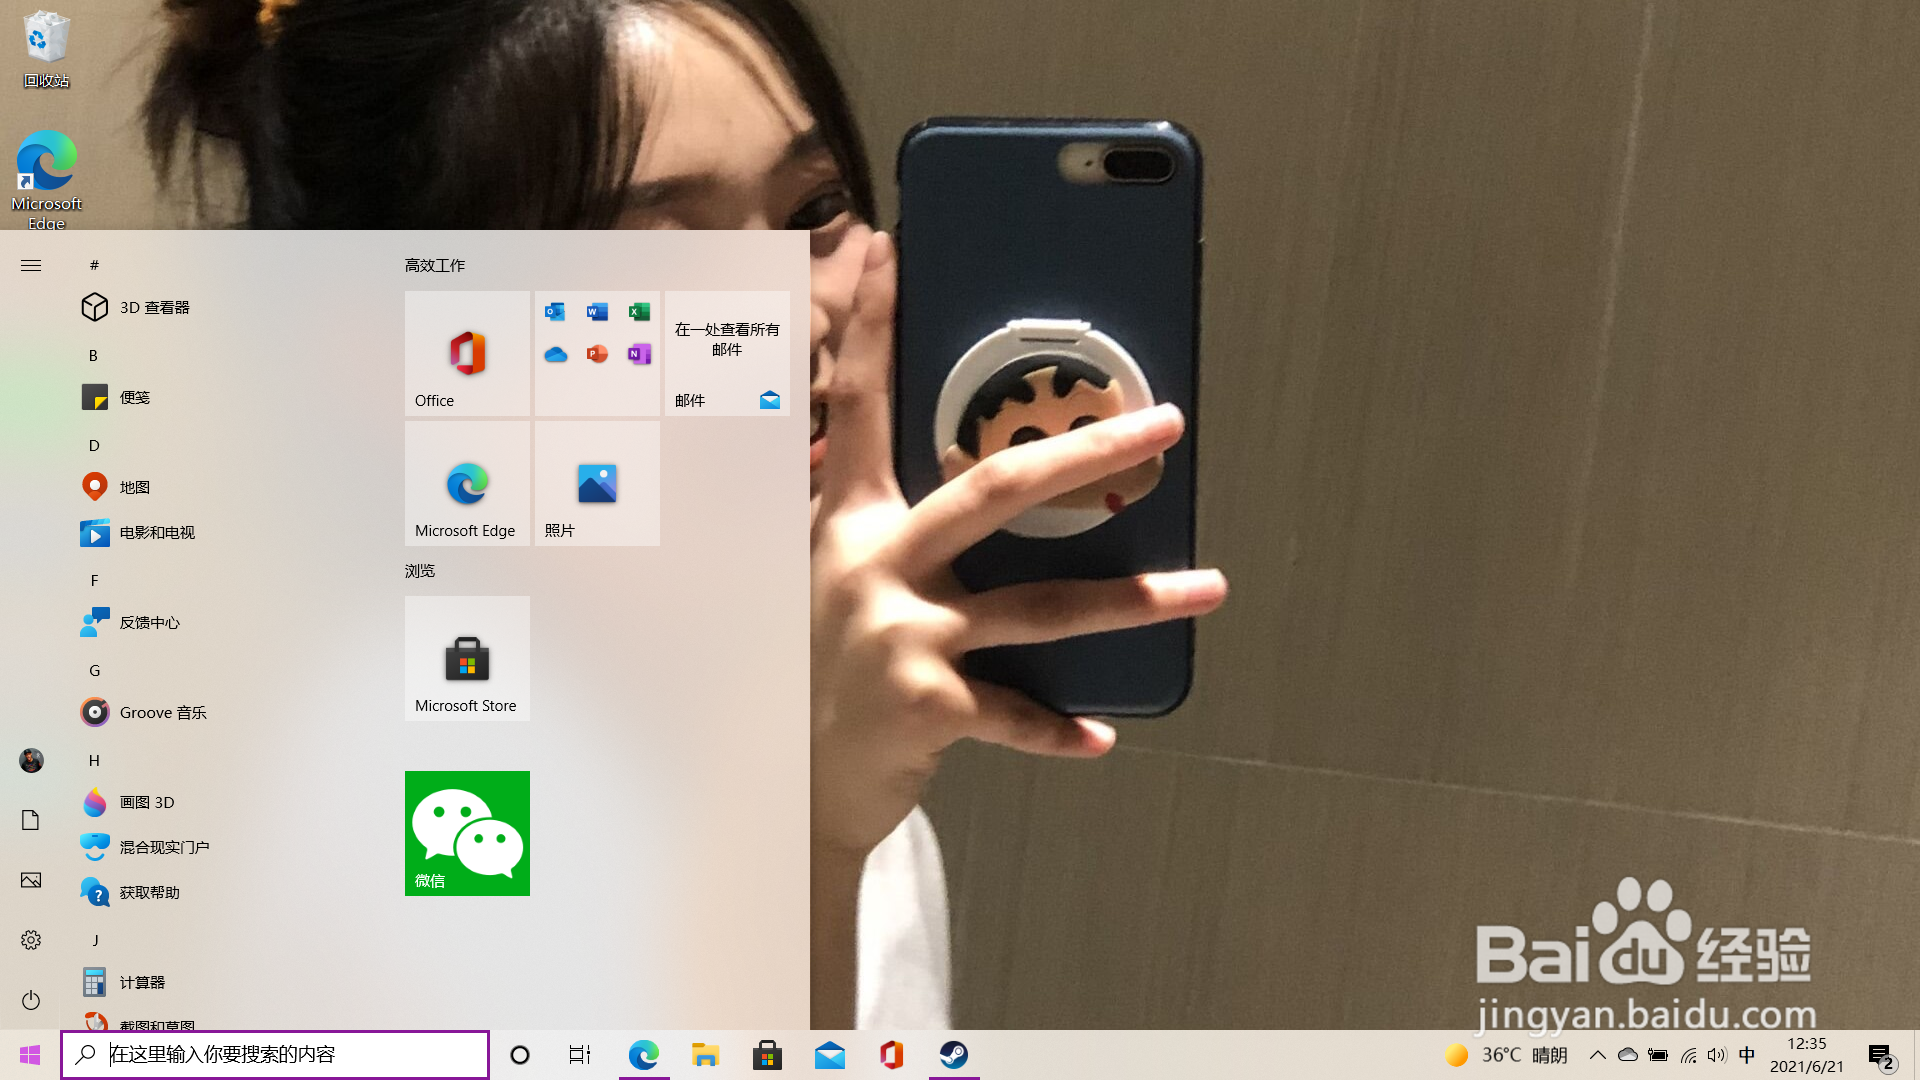Open Task View on the taskbar

click(579, 1055)
